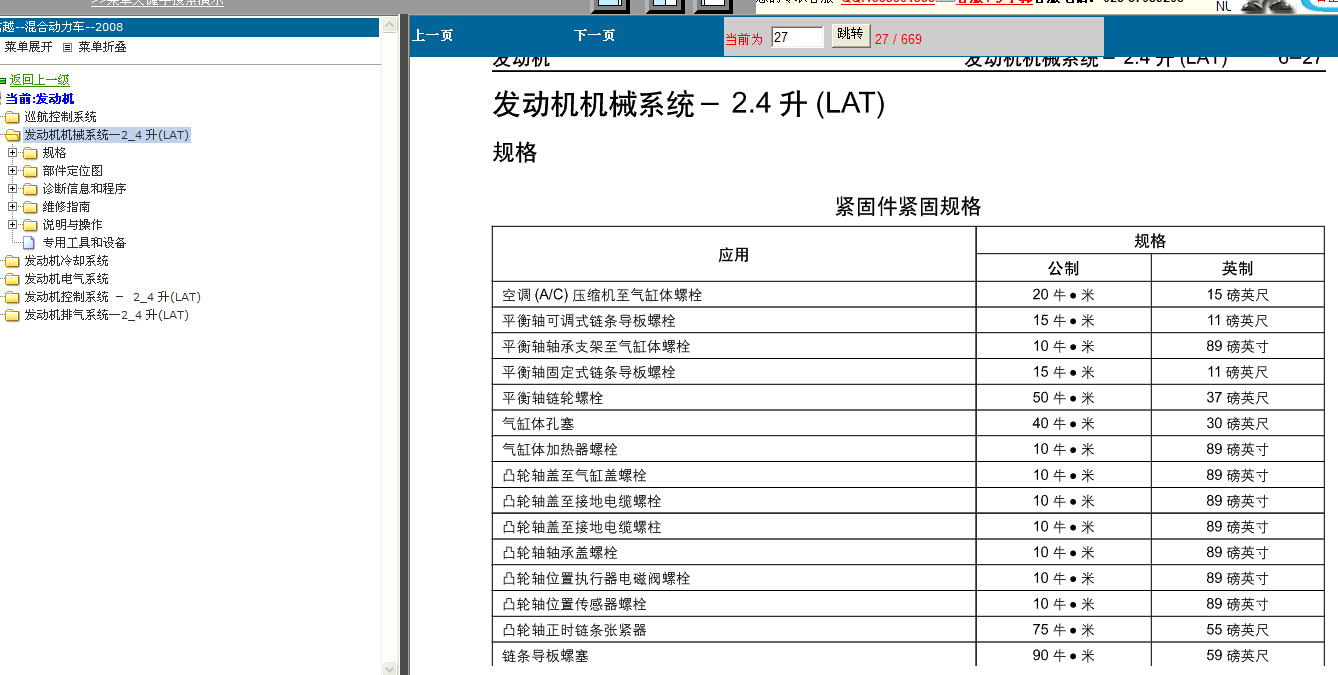Screen dimensions: 1338x675
Task: Click row 空调 (A/C) 压缩机至气缸体螺栓
Action: coord(908,295)
